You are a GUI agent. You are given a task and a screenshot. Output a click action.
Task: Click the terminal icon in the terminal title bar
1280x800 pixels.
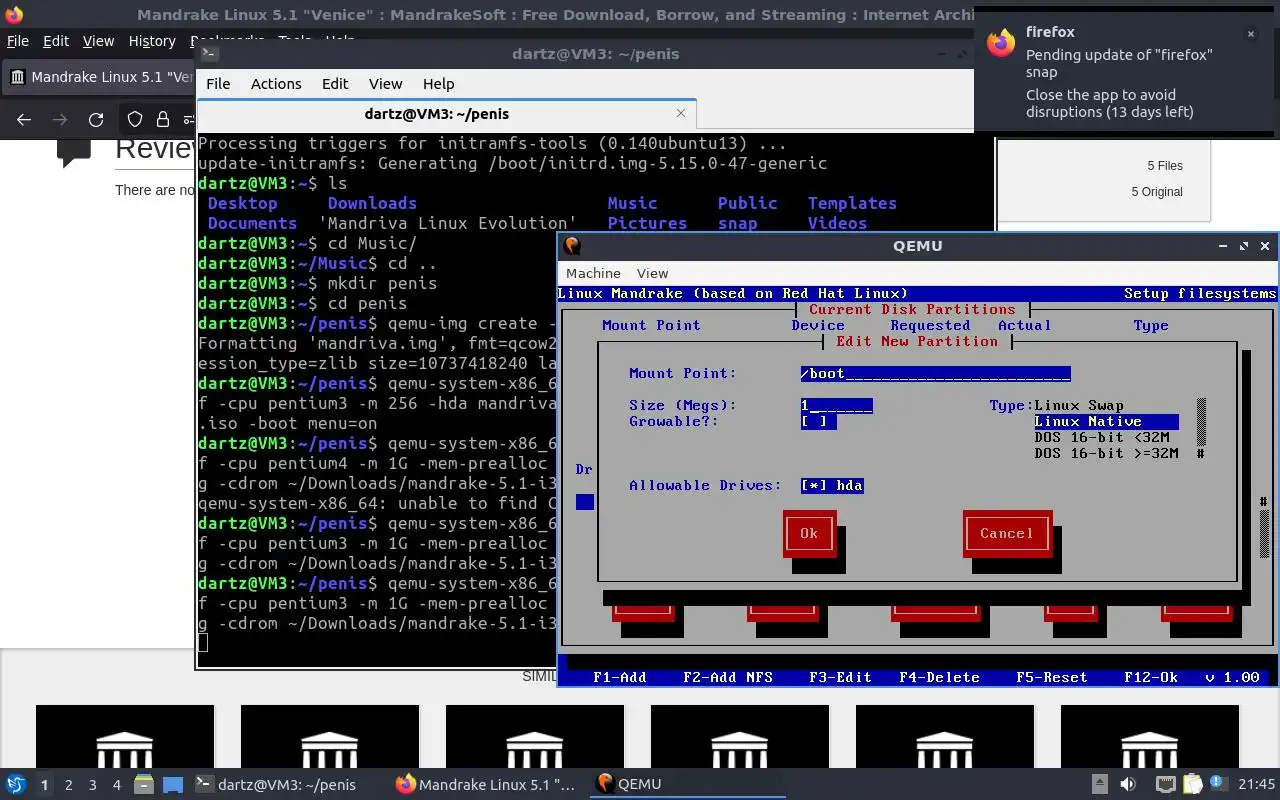pos(209,53)
